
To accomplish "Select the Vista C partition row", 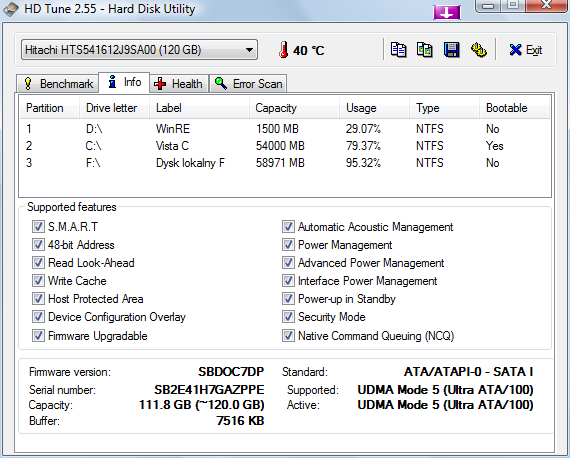I will point(285,146).
